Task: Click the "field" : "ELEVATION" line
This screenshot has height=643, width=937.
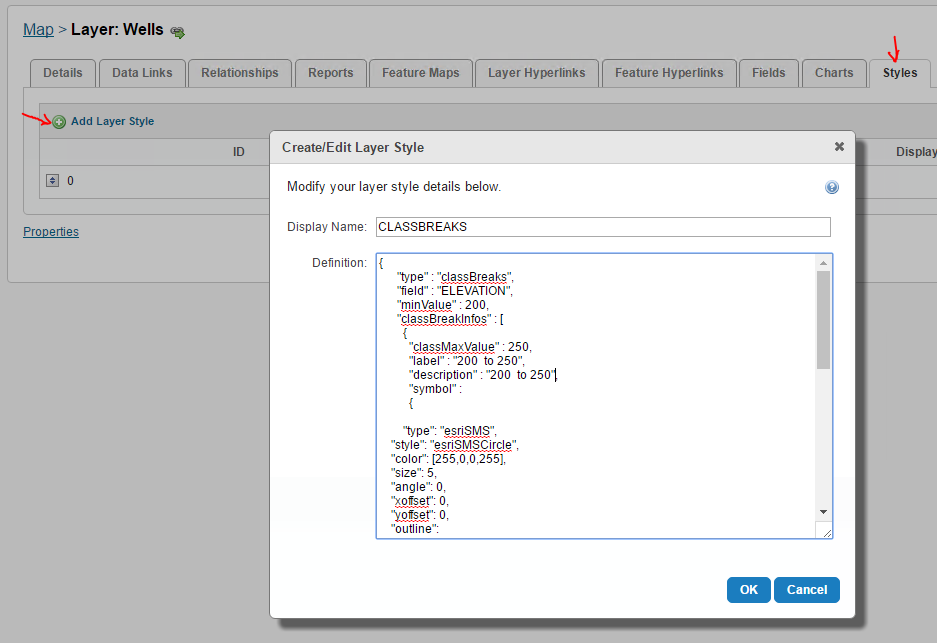Action: pos(455,291)
